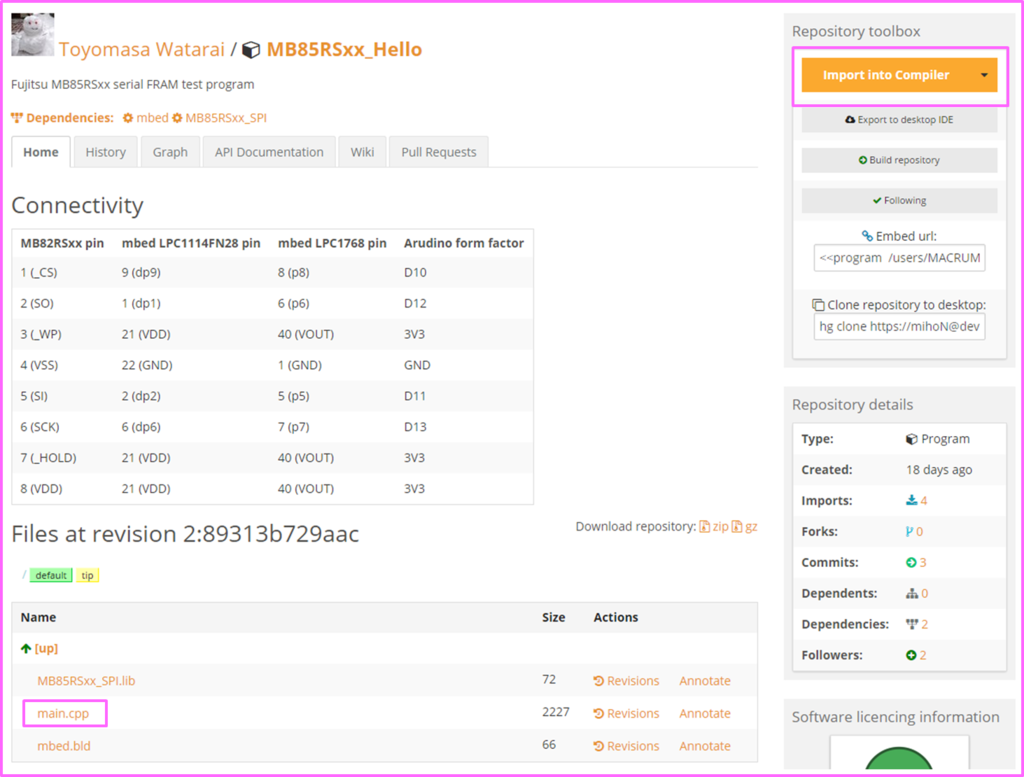Switch to the History tab

click(x=105, y=152)
